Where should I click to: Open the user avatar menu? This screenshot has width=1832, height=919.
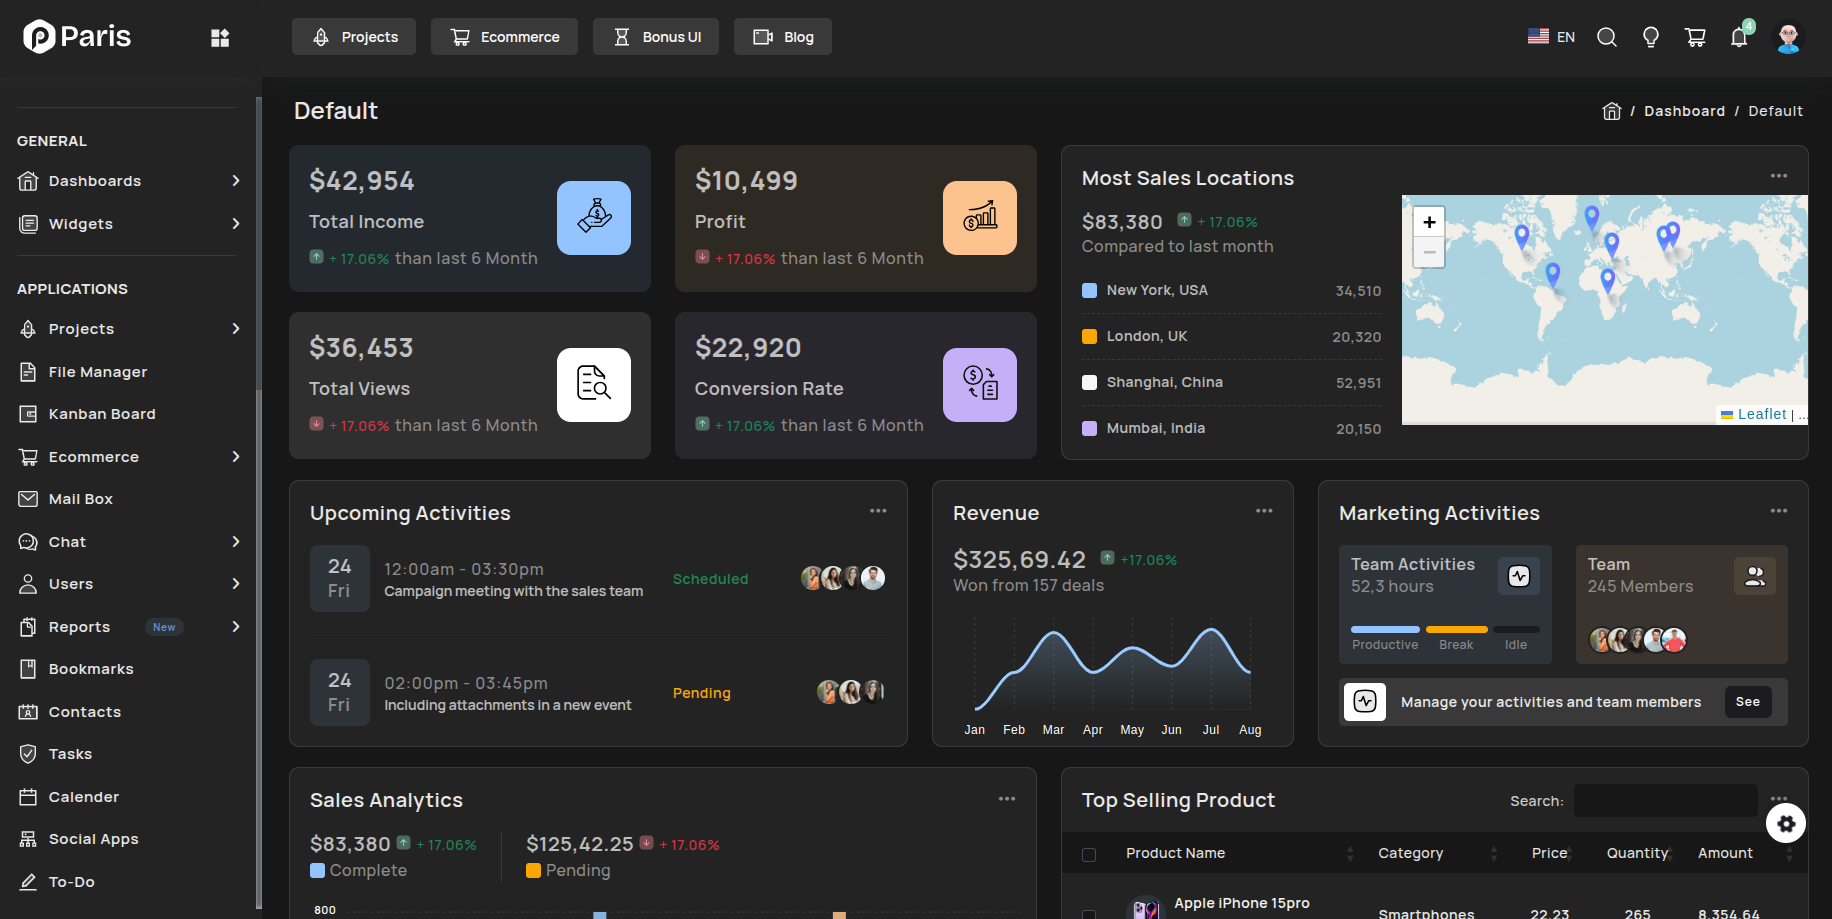pos(1788,37)
